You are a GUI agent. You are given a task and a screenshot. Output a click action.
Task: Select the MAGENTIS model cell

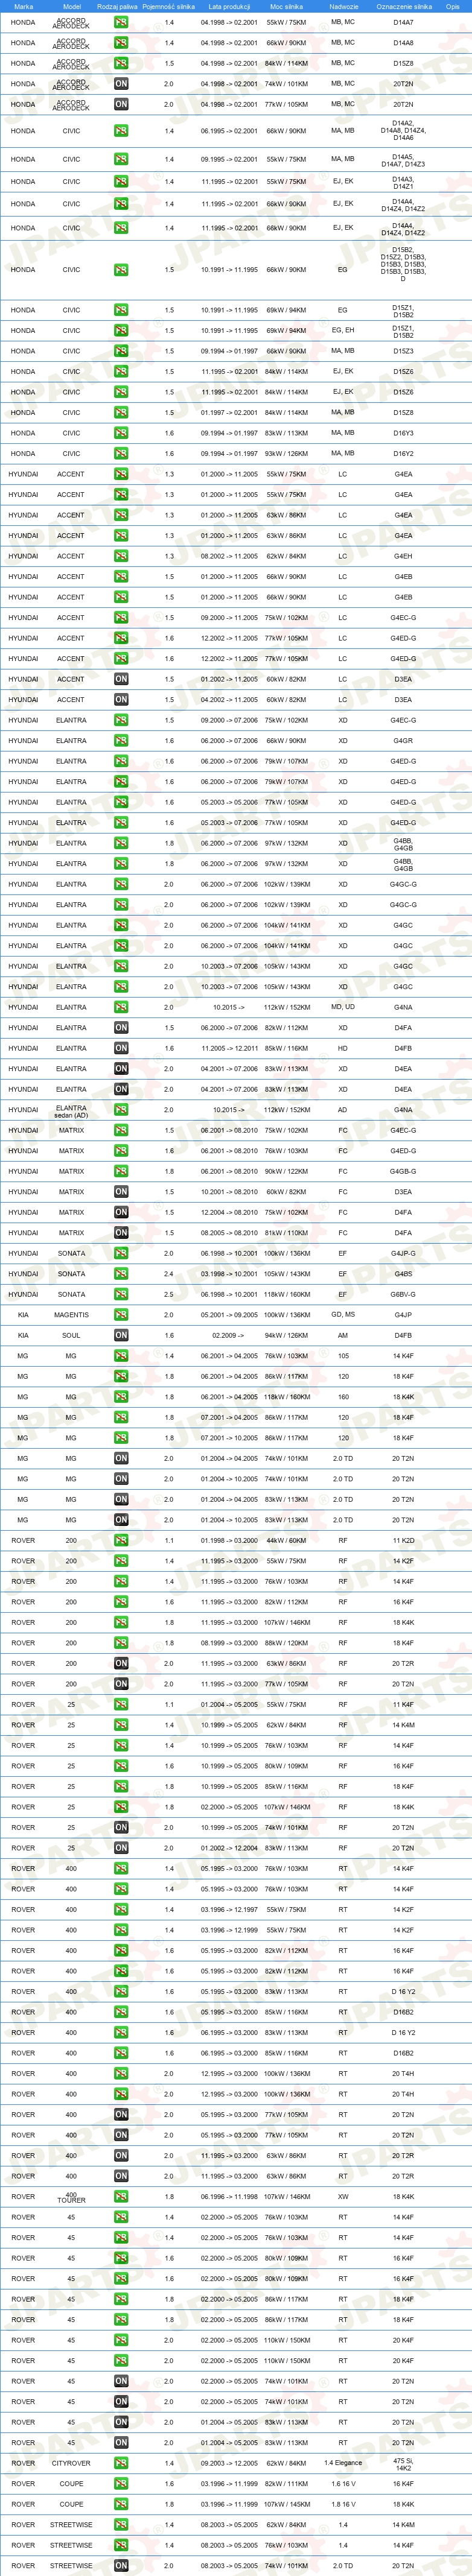pyautogui.click(x=71, y=1315)
